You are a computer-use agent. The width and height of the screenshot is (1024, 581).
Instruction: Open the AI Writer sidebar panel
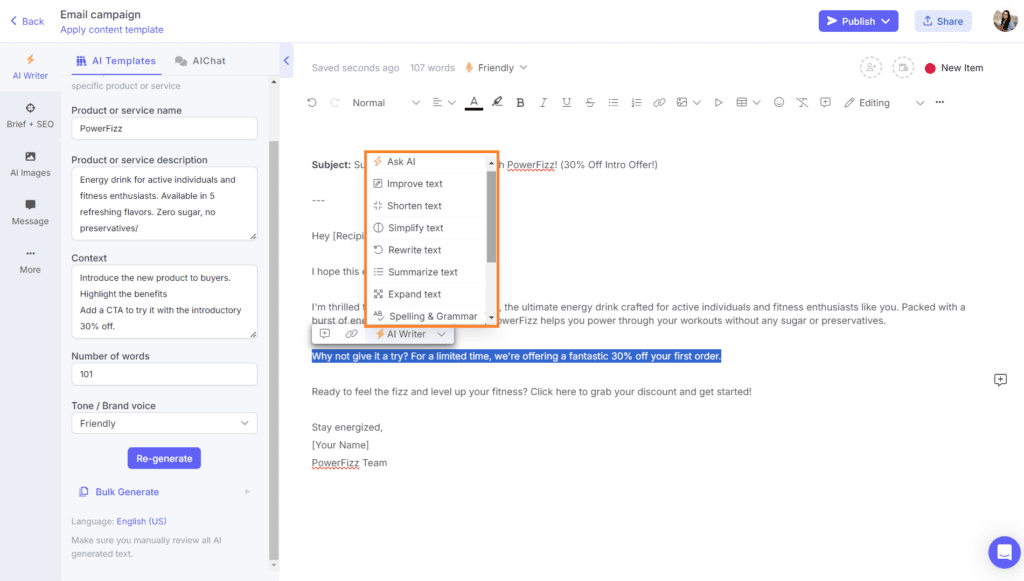[x=30, y=67]
